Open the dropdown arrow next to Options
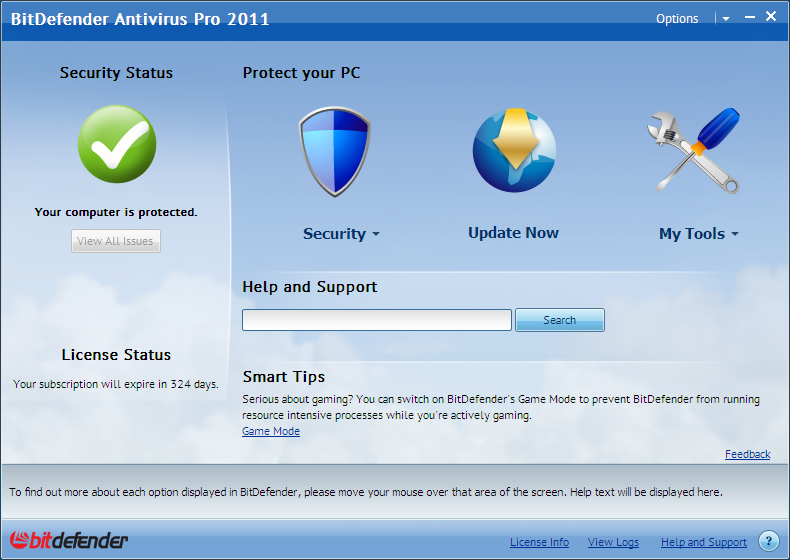This screenshot has width=790, height=560. 726,19
